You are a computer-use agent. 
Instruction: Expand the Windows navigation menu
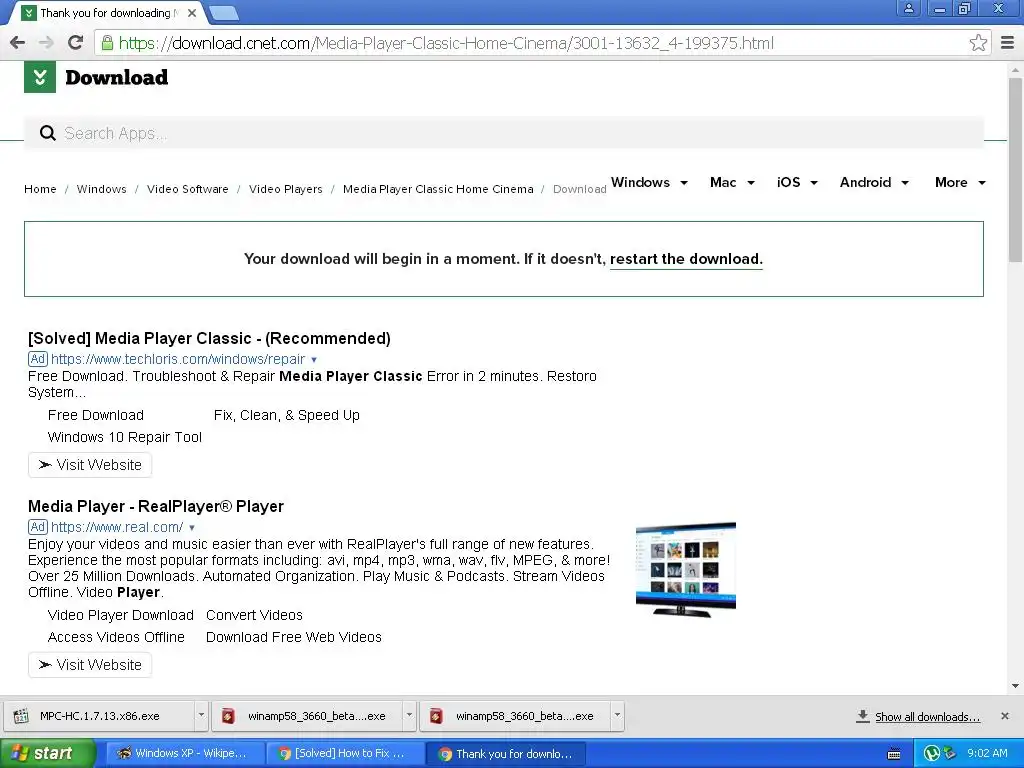point(649,182)
